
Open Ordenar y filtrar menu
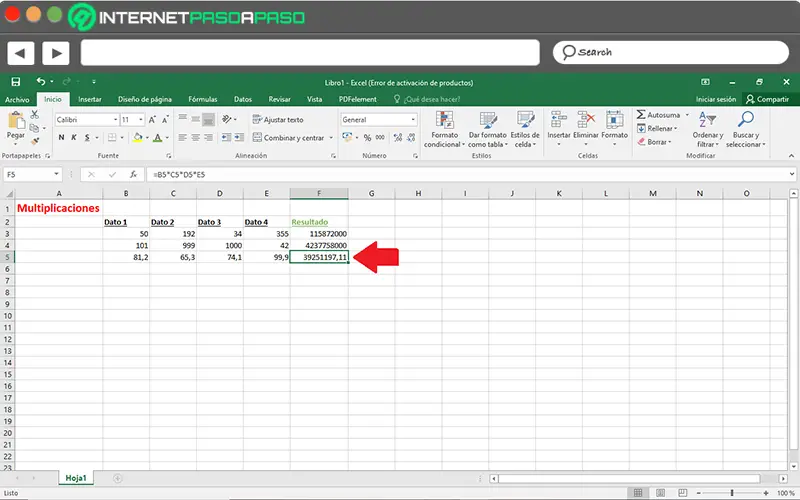(708, 130)
